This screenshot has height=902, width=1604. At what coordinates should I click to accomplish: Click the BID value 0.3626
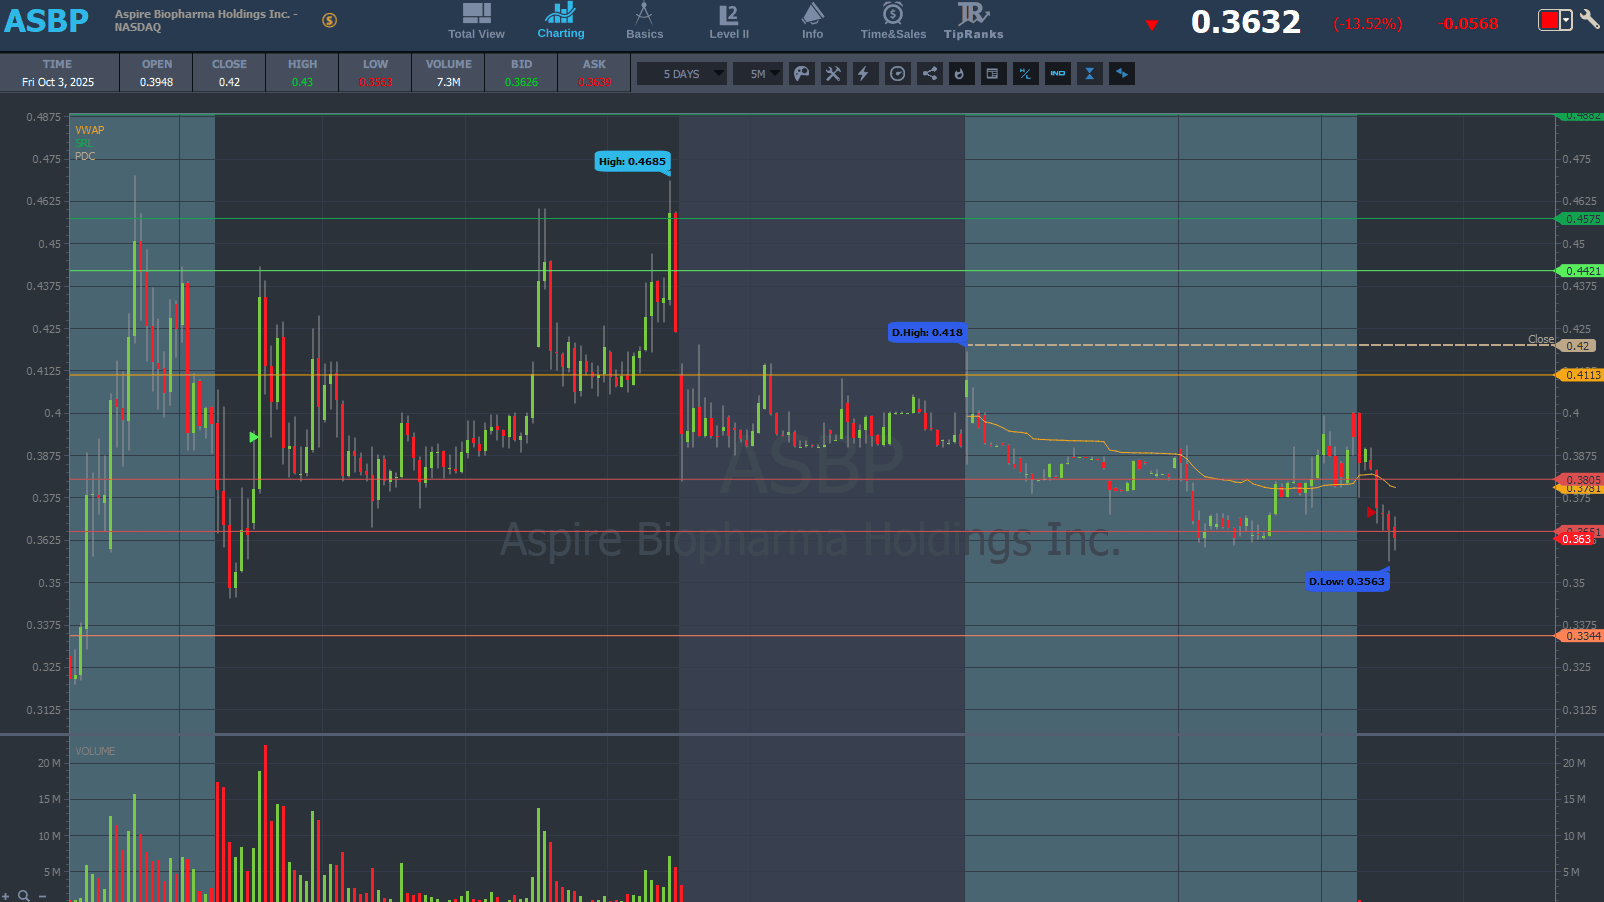click(x=521, y=82)
